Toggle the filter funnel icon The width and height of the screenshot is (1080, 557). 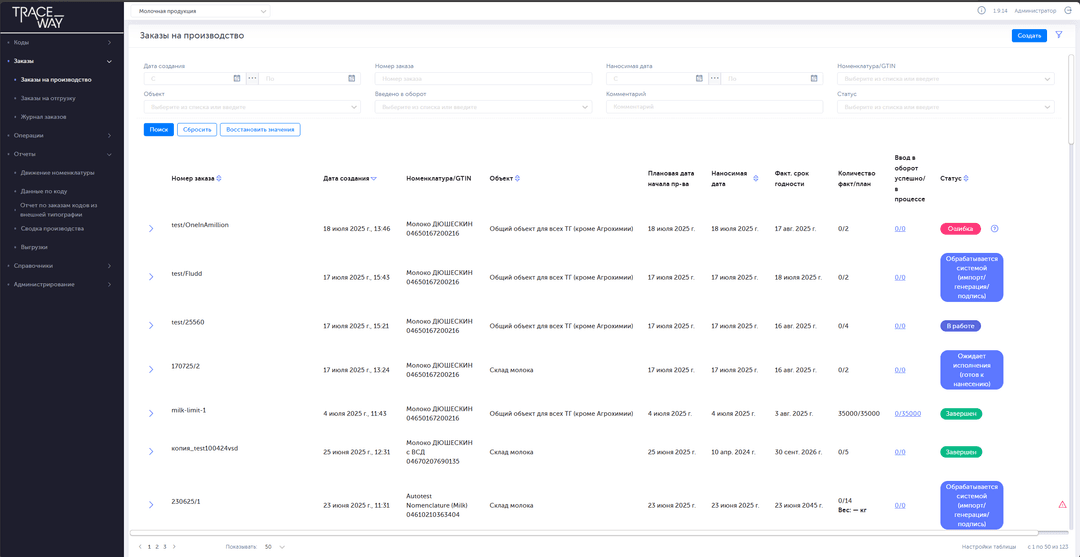tap(1059, 35)
